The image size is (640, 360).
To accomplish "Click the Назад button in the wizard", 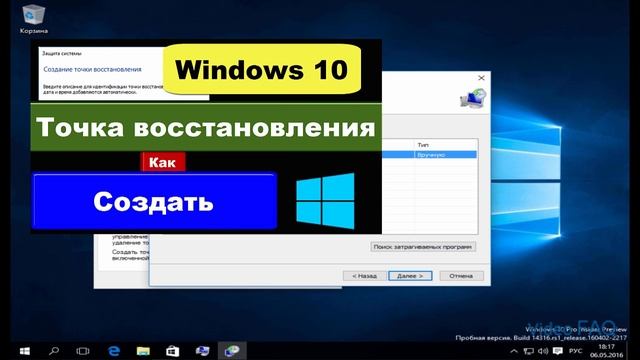I will [x=364, y=276].
